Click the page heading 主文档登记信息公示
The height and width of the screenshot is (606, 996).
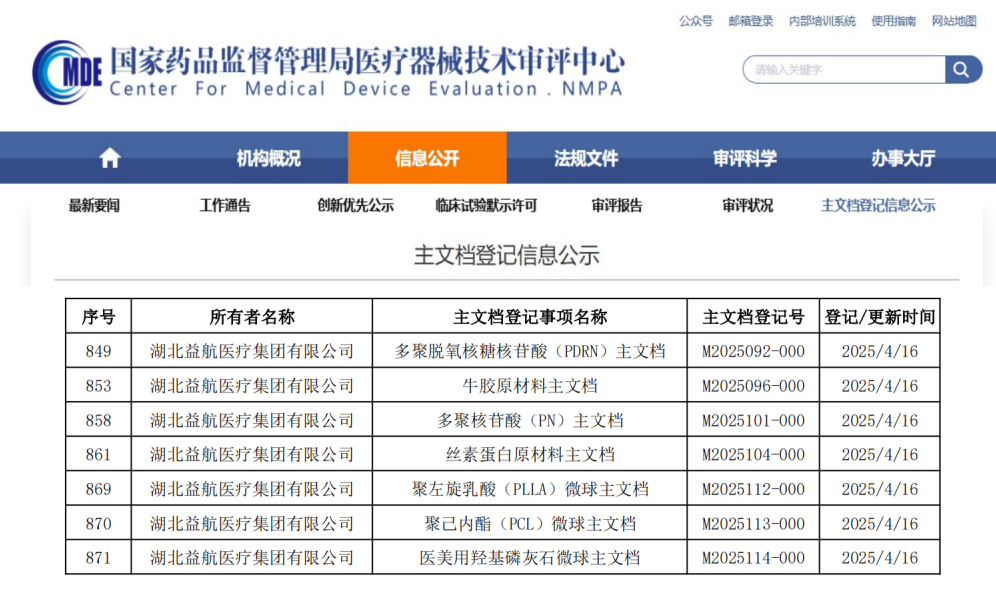pyautogui.click(x=506, y=255)
